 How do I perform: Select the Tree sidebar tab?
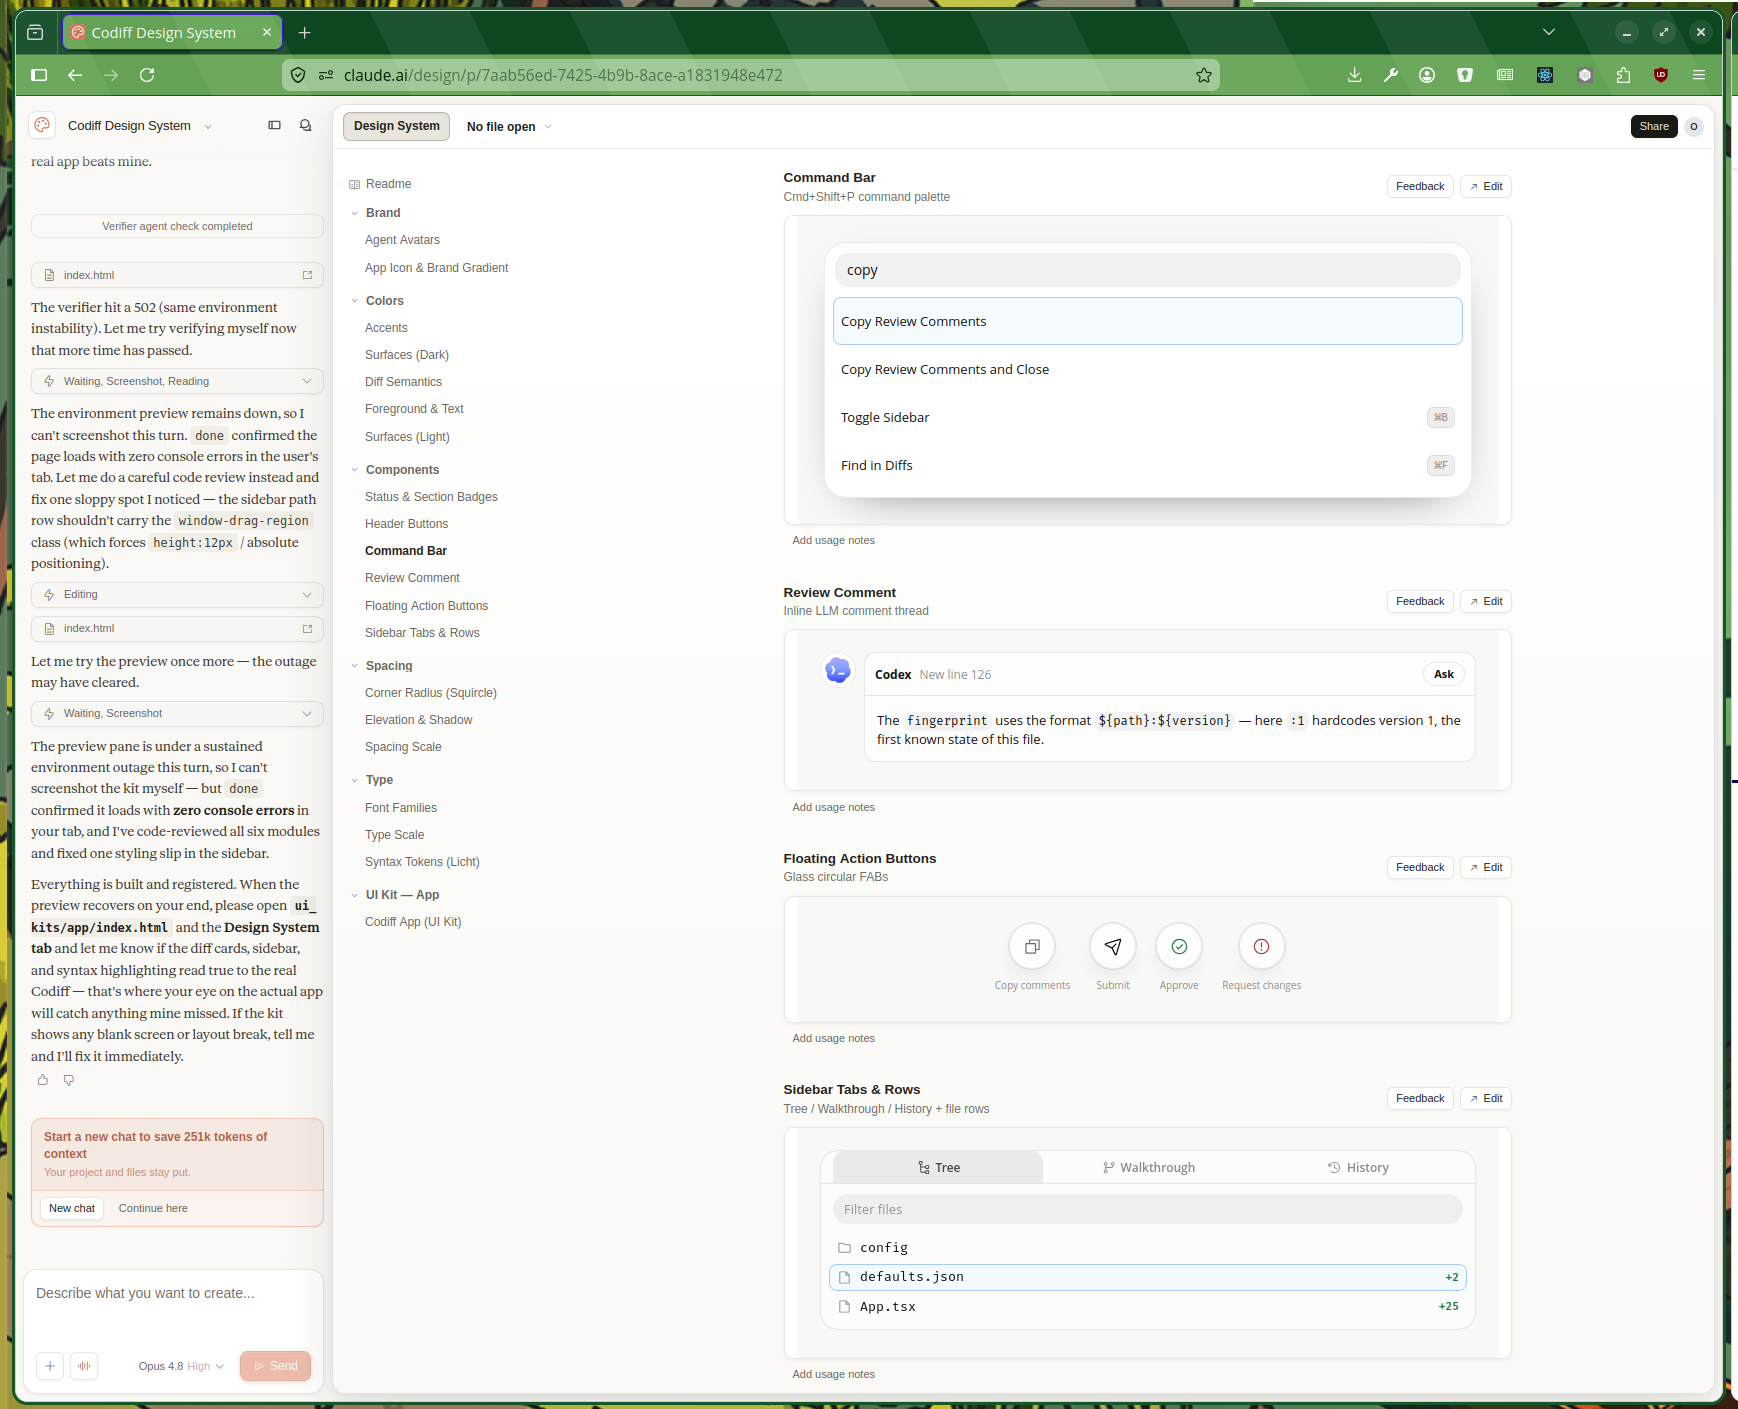click(x=938, y=1168)
